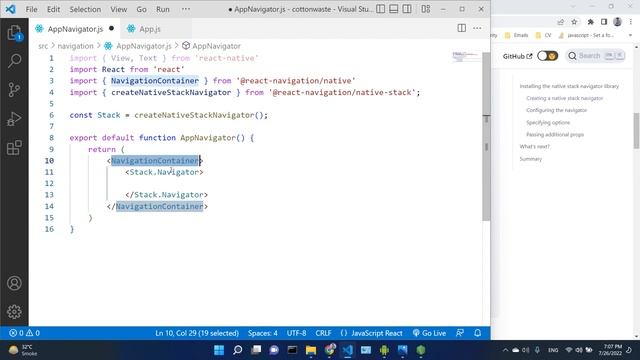The width and height of the screenshot is (640, 360).
Task: Open the notifications bell in status bar
Action: click(x=478, y=333)
